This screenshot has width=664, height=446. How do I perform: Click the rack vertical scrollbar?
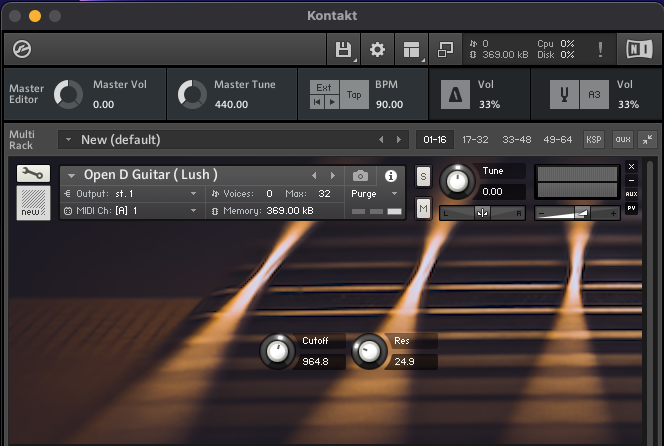pyautogui.click(x=650, y=301)
